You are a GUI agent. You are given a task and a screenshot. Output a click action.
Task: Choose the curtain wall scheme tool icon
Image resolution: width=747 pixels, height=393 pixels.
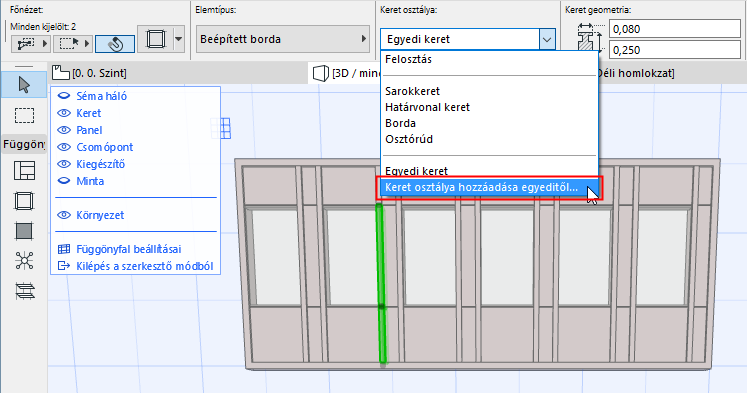click(x=24, y=171)
